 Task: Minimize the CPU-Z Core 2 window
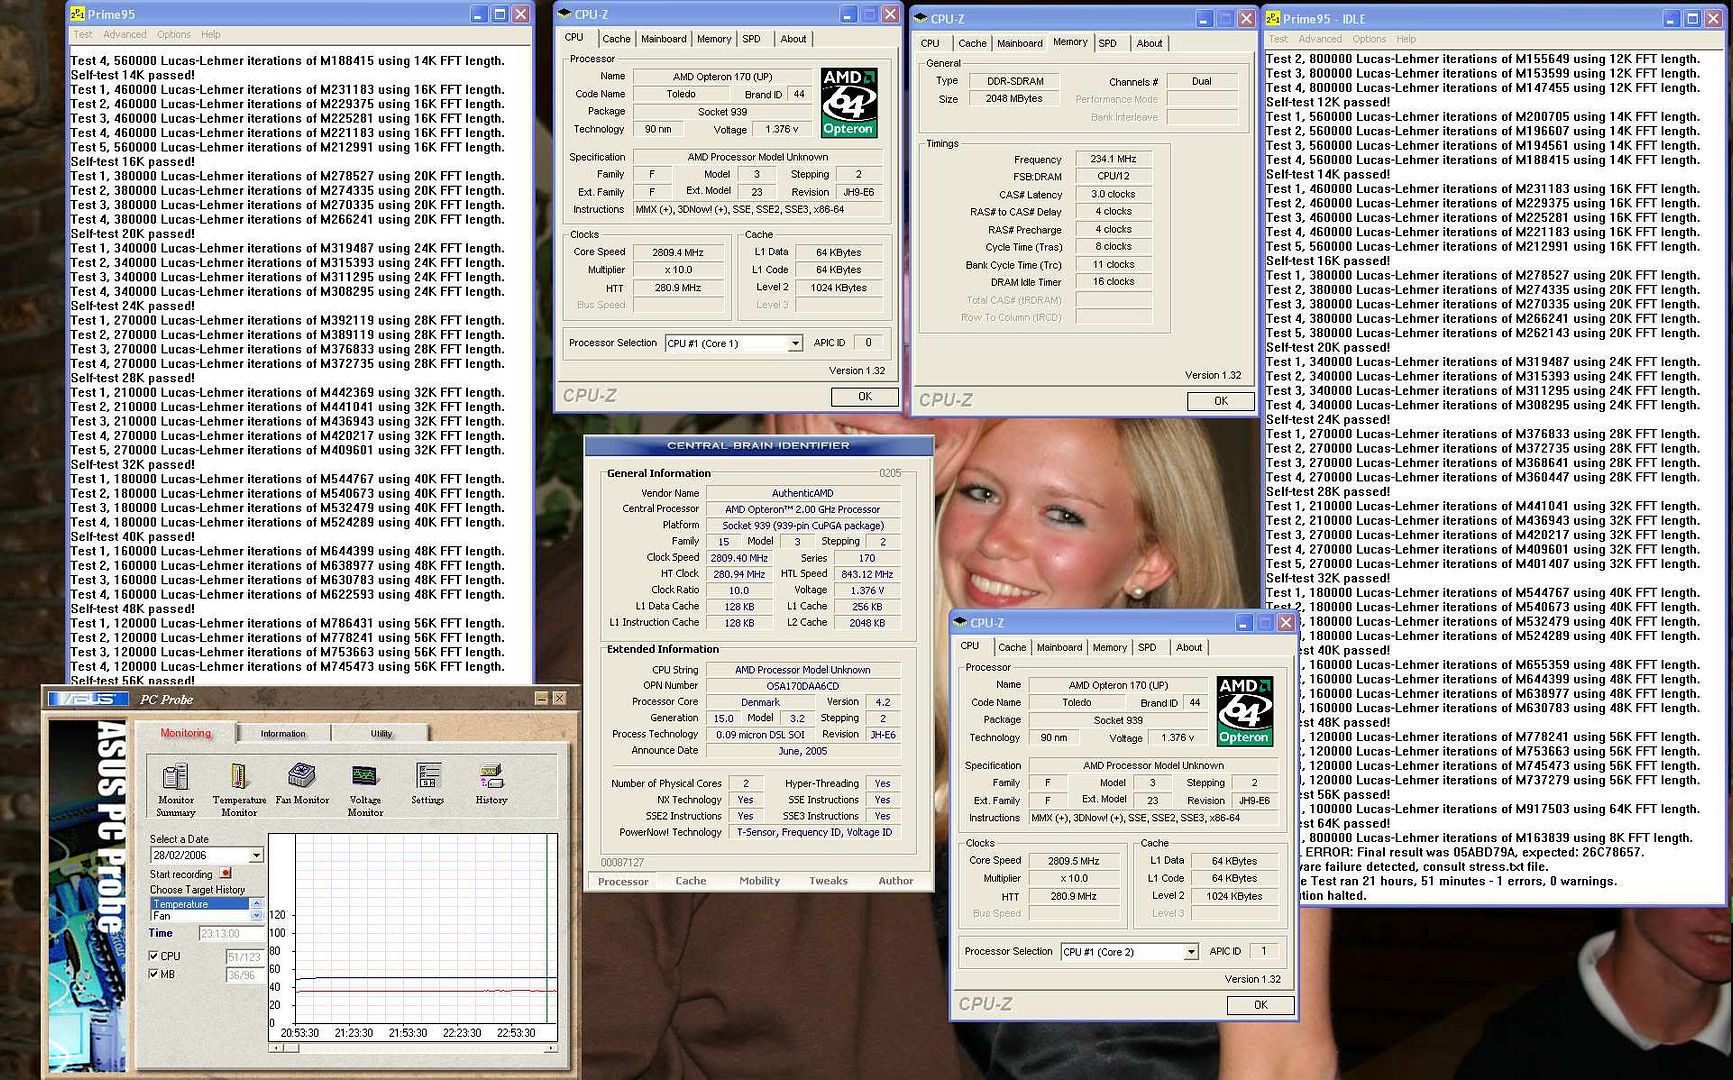pyautogui.click(x=1243, y=622)
